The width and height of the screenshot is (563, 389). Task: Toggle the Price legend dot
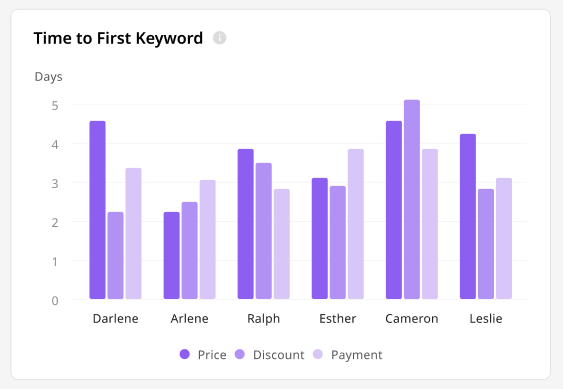[x=185, y=354]
